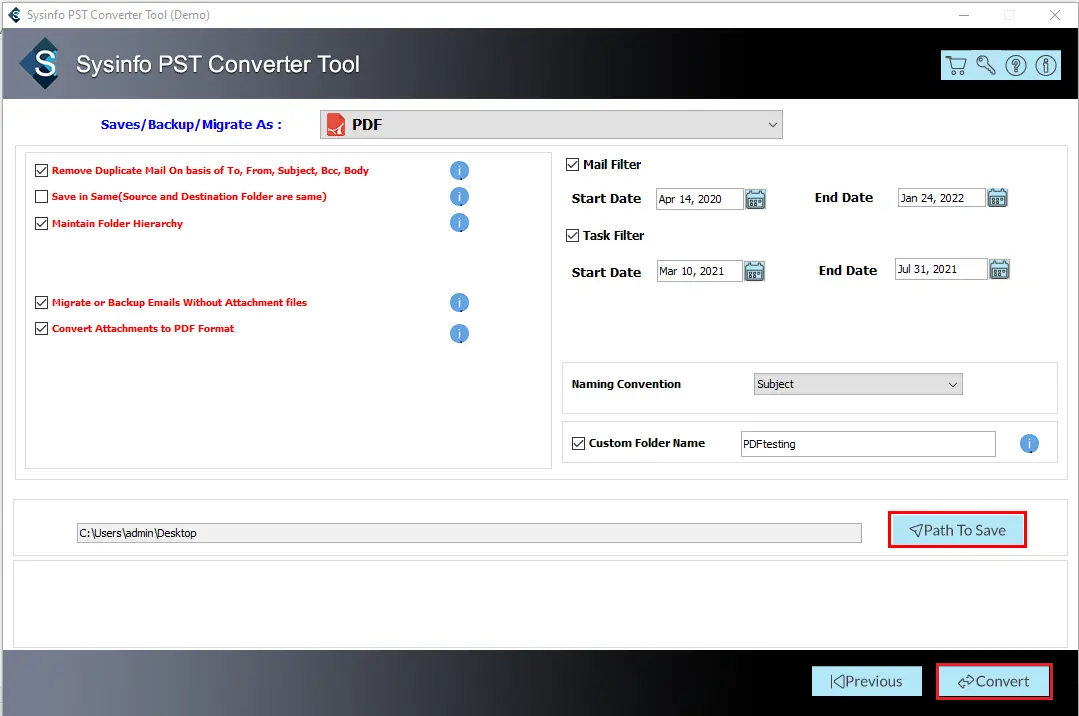Show info for Custom Folder Name
This screenshot has height=716, width=1079.
point(1029,444)
